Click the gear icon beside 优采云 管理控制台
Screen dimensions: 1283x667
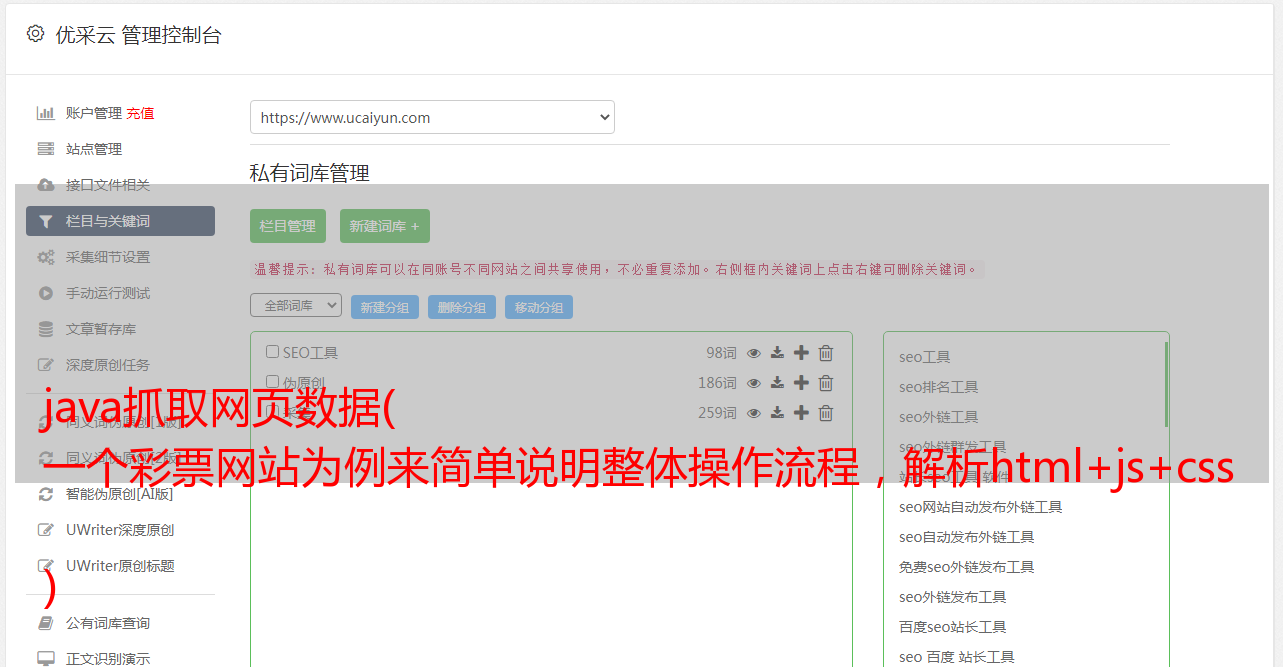35,34
